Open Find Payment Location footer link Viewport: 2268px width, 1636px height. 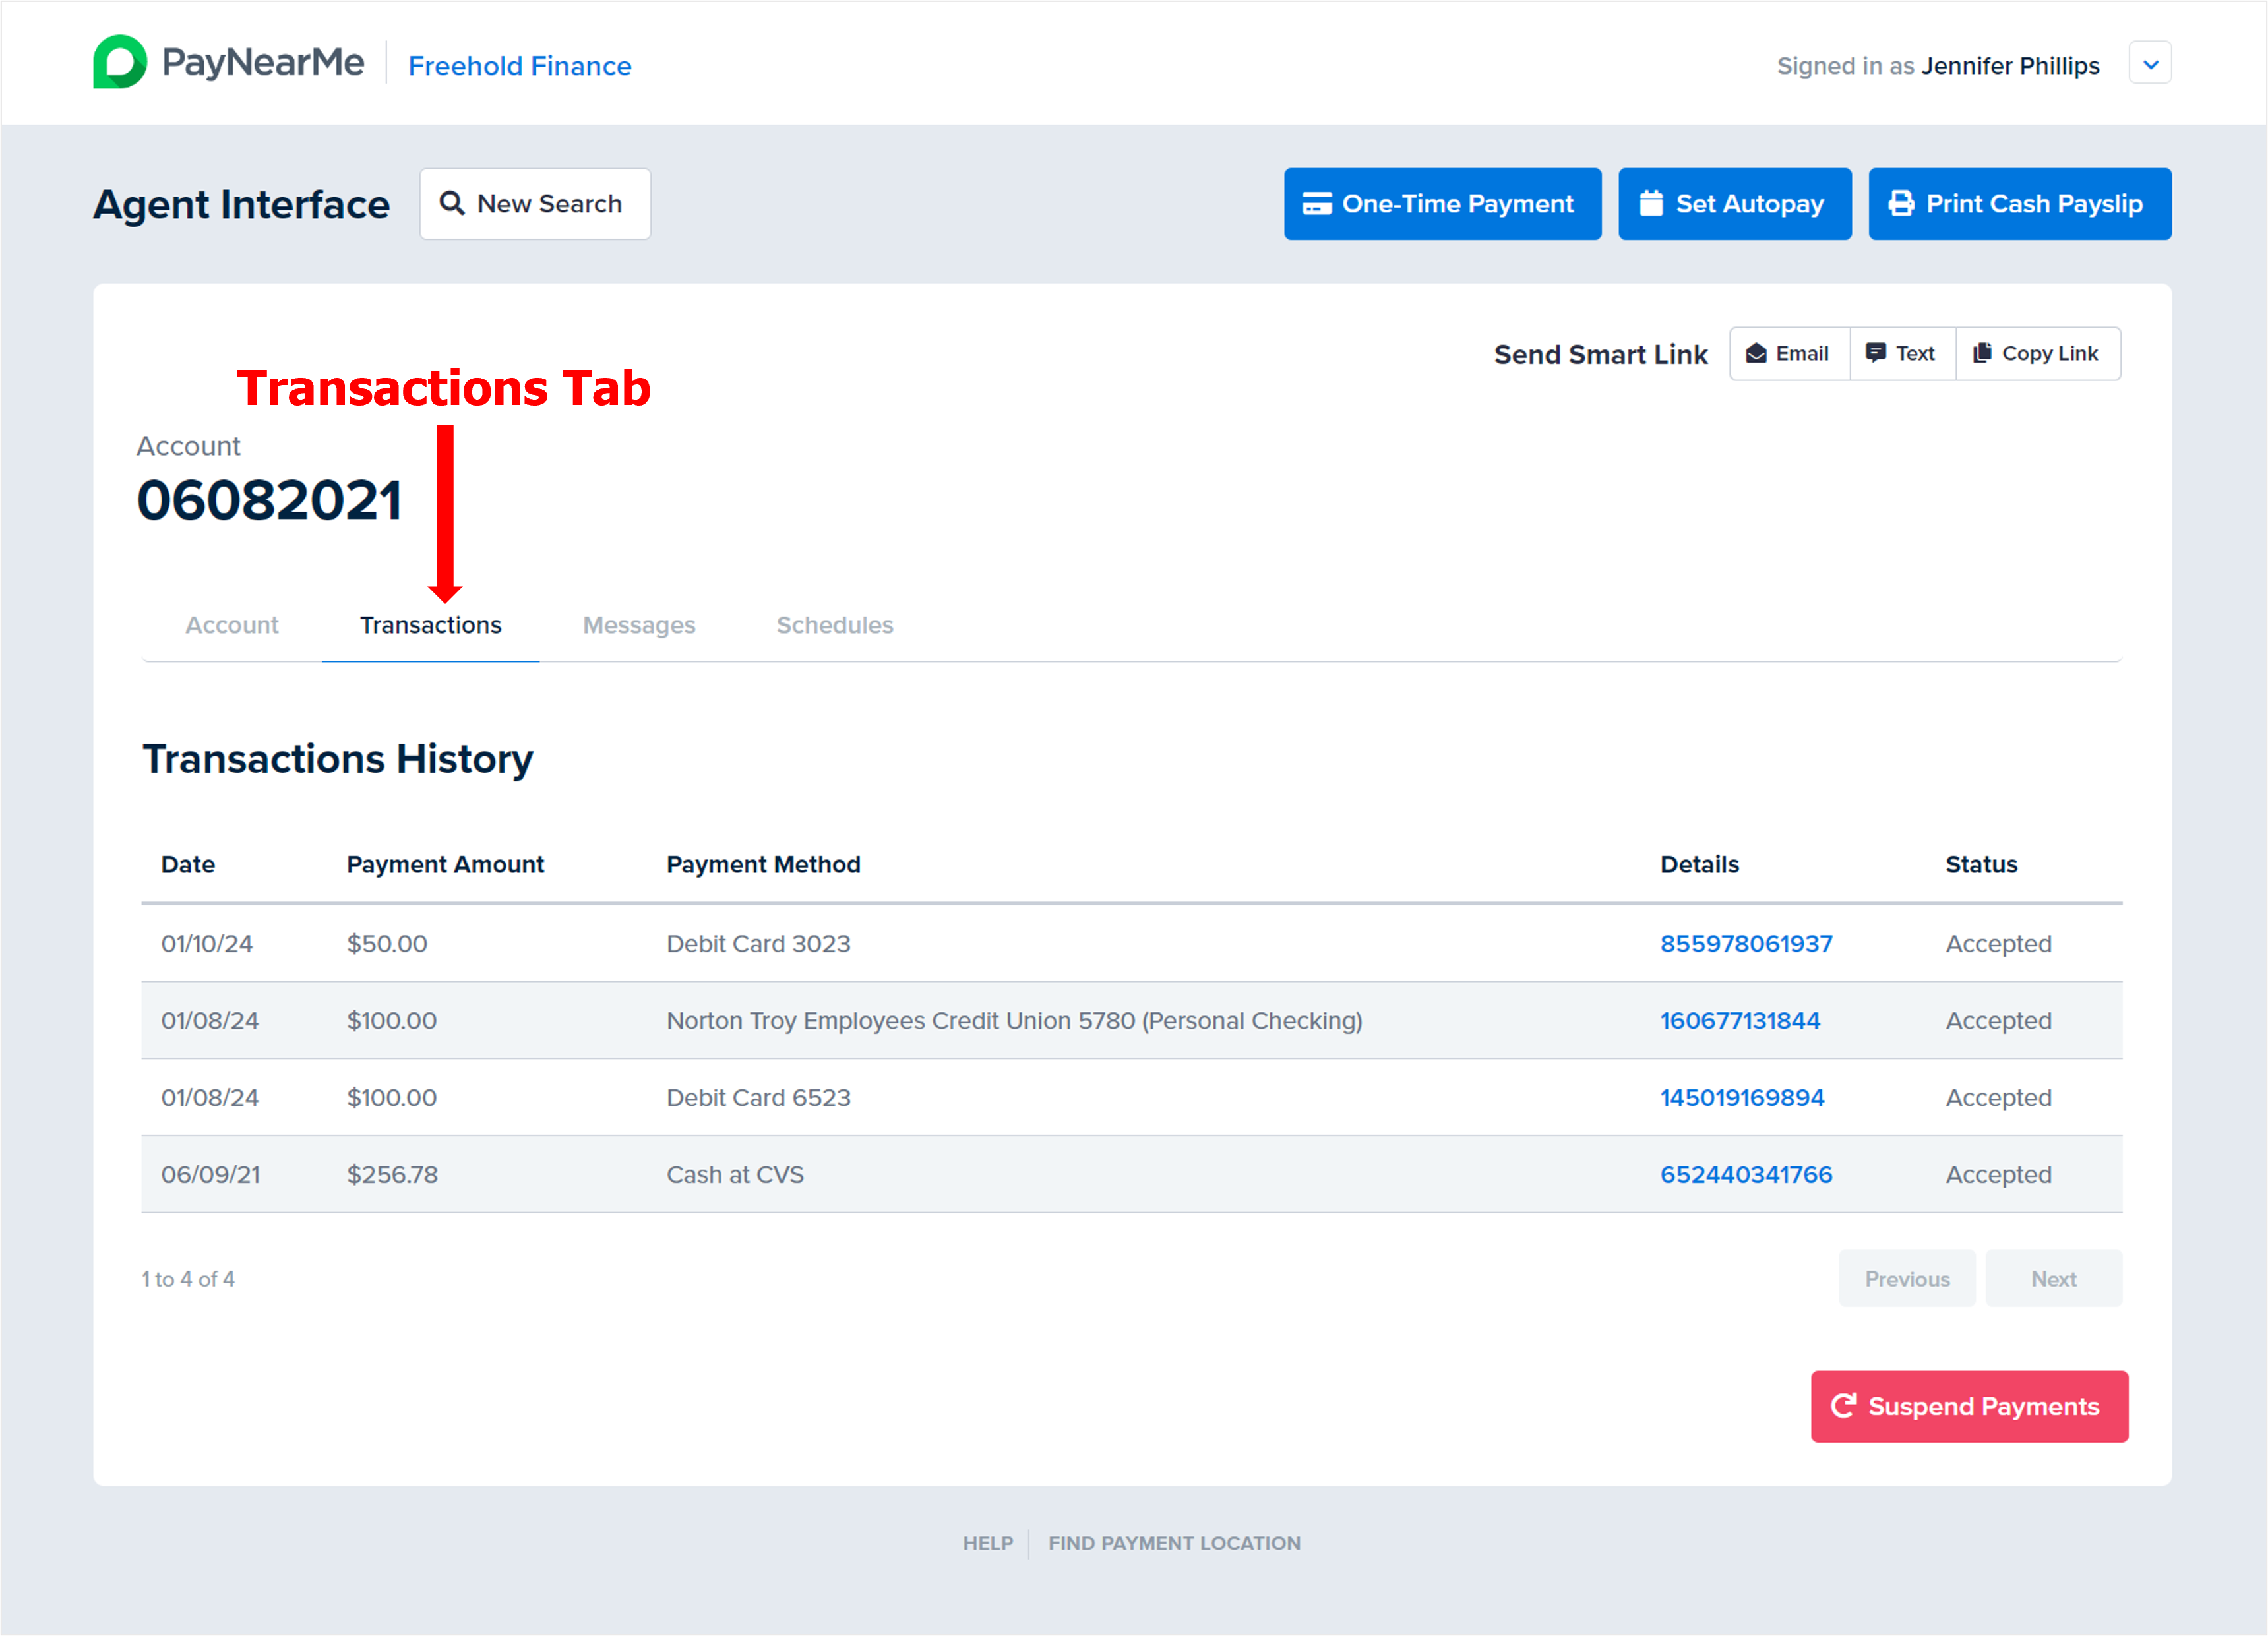point(1174,1543)
